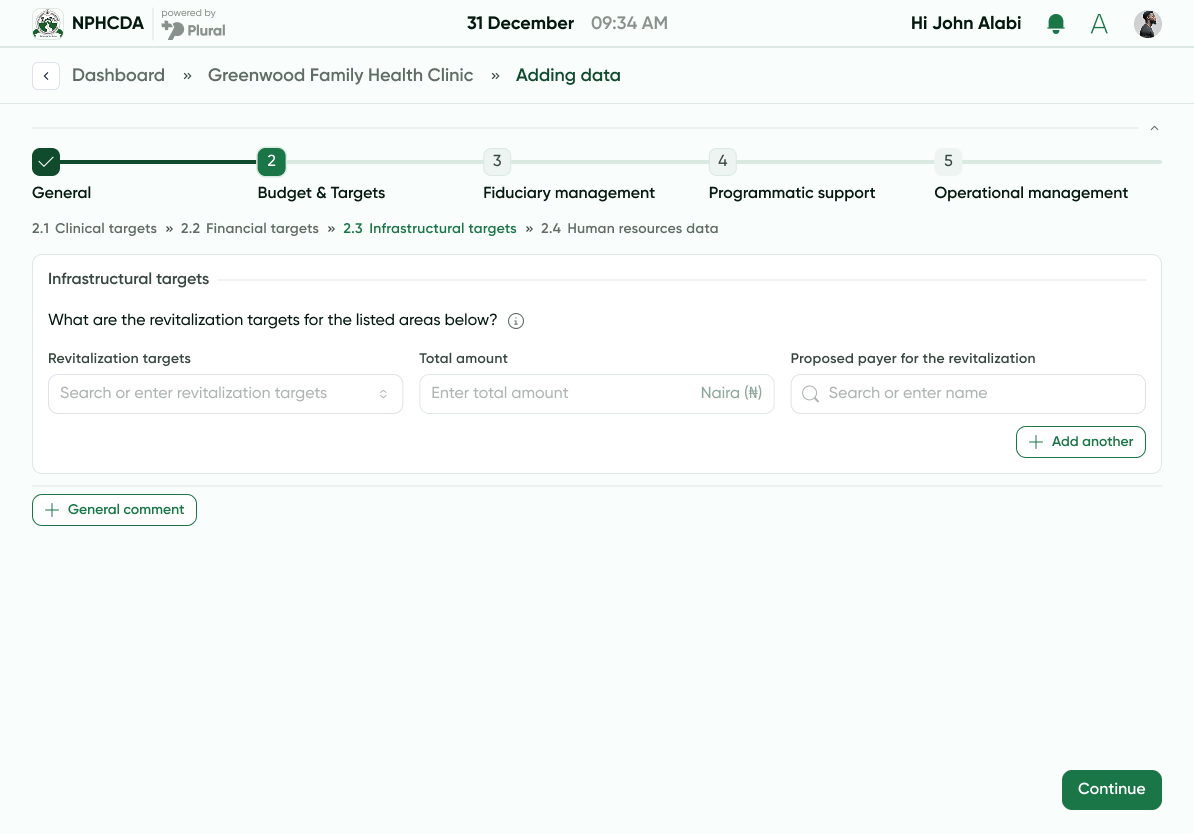This screenshot has width=1194, height=834.
Task: Click the '31 December' date text
Action: 520,24
